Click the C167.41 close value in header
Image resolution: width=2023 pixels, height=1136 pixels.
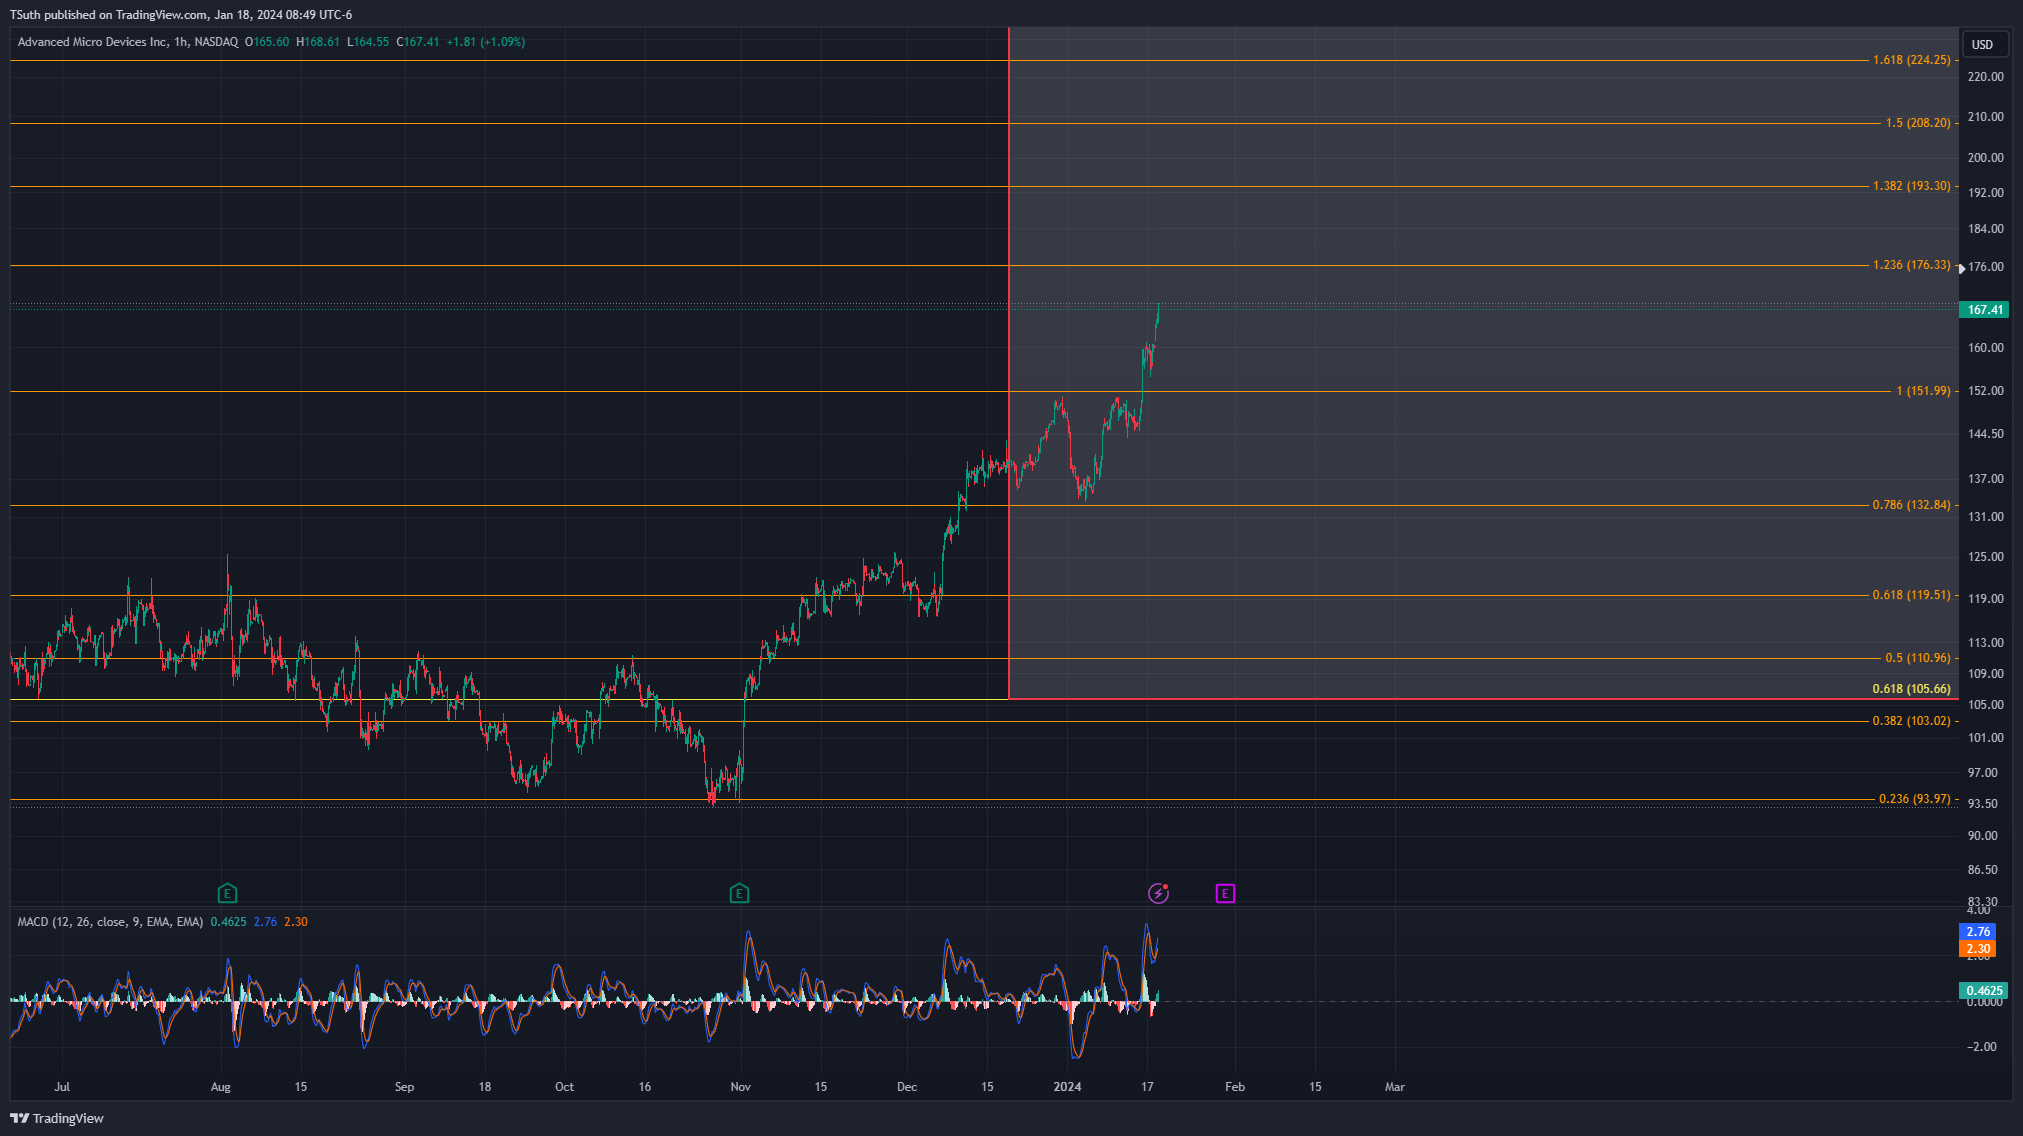coord(418,42)
